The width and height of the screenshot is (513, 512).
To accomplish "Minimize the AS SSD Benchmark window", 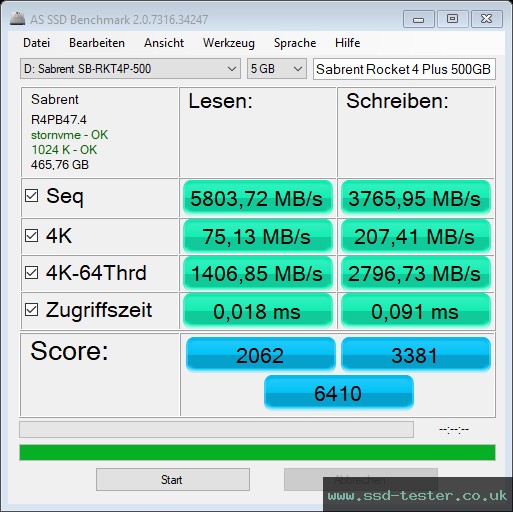I will (419, 19).
